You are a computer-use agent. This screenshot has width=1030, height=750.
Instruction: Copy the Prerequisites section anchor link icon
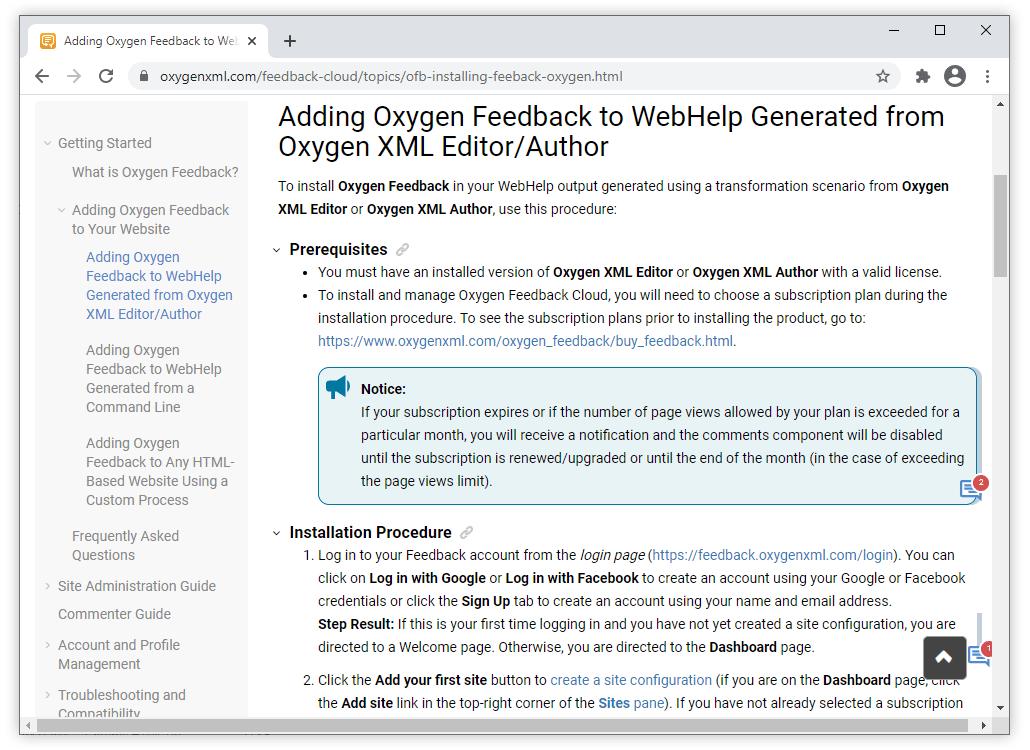click(402, 250)
